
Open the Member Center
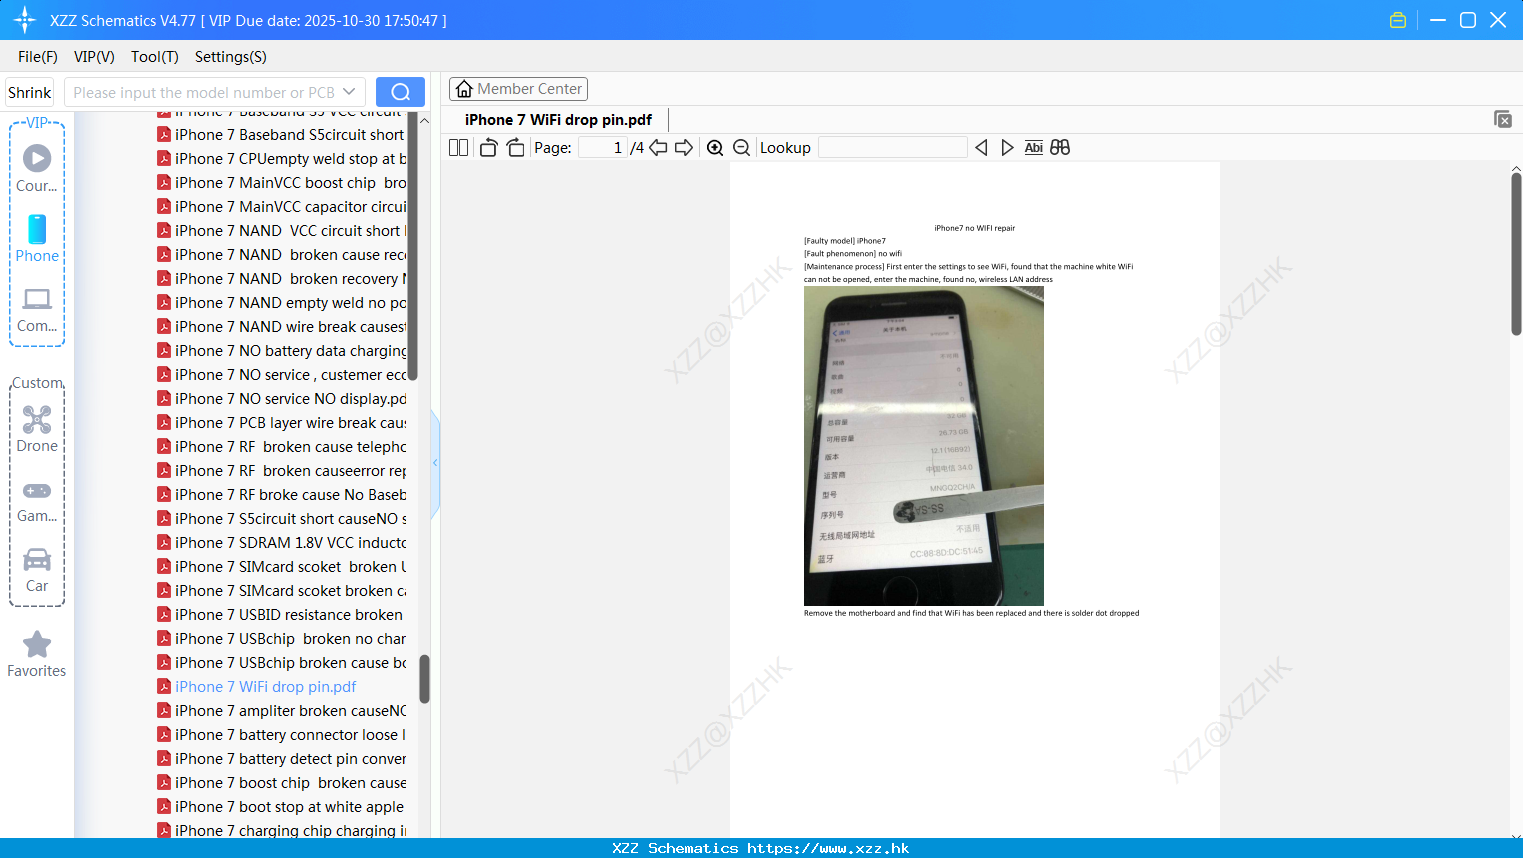tap(518, 89)
